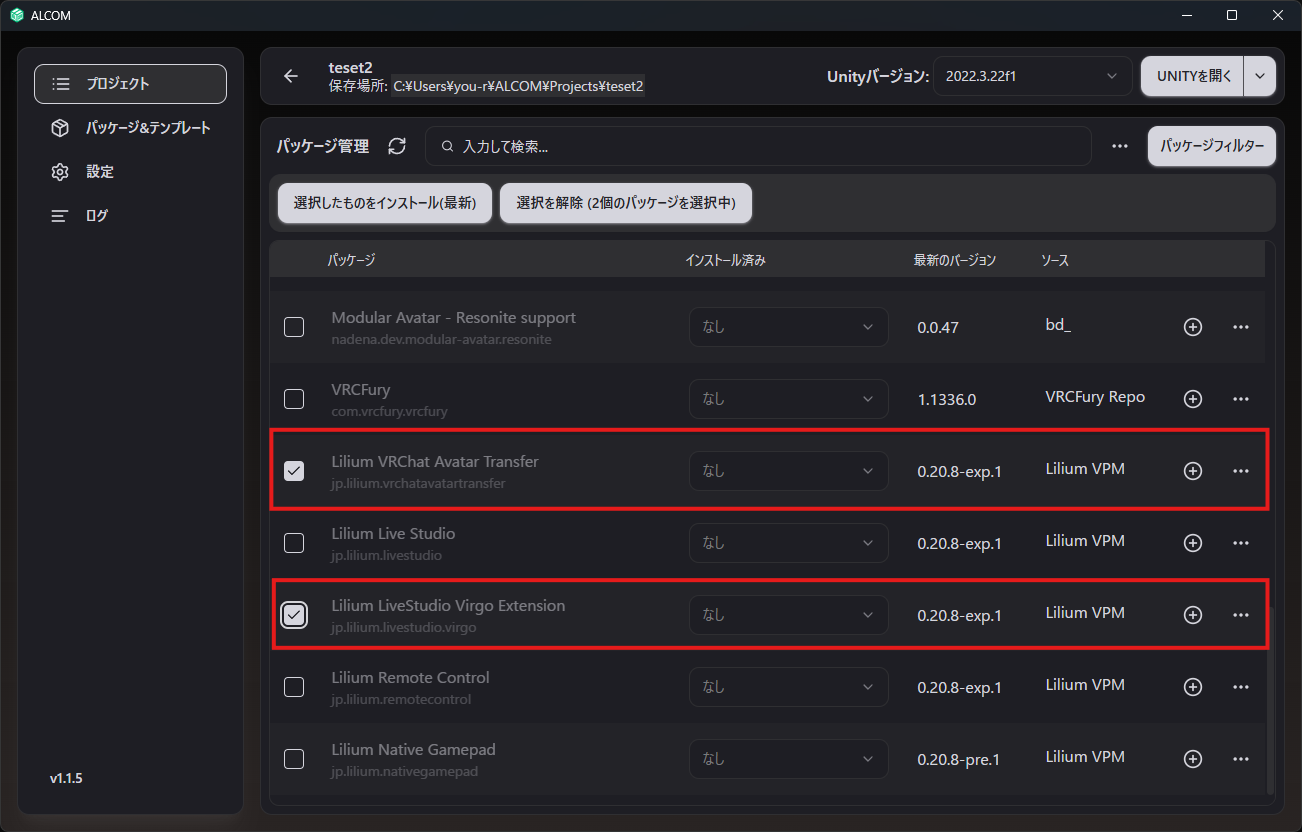Open the three-dot menu beside the search box
The height and width of the screenshot is (832, 1302).
[x=1120, y=146]
